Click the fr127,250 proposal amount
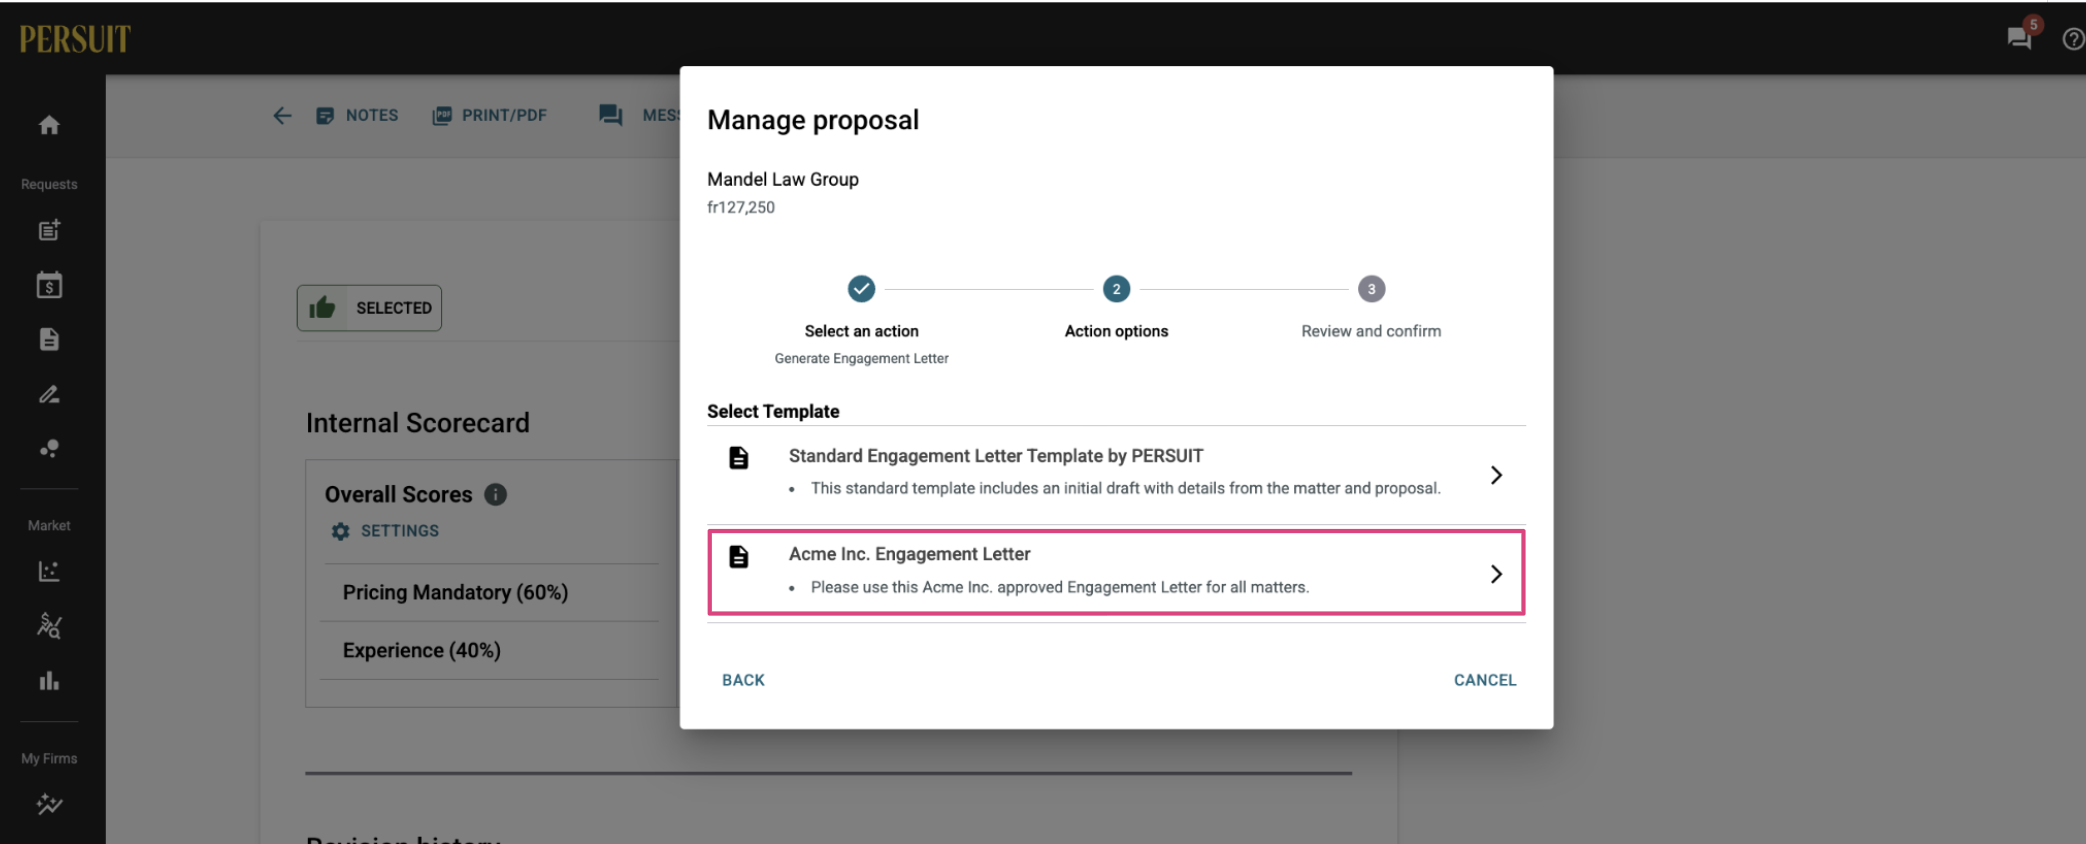 point(741,207)
